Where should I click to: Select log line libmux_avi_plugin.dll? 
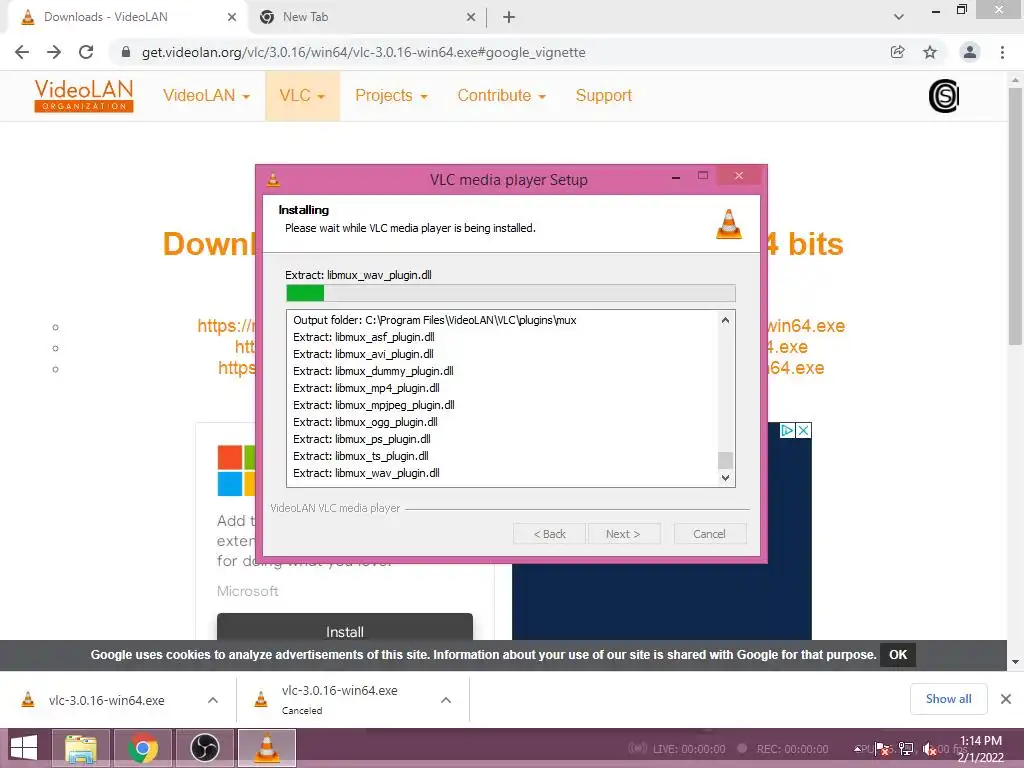click(363, 354)
